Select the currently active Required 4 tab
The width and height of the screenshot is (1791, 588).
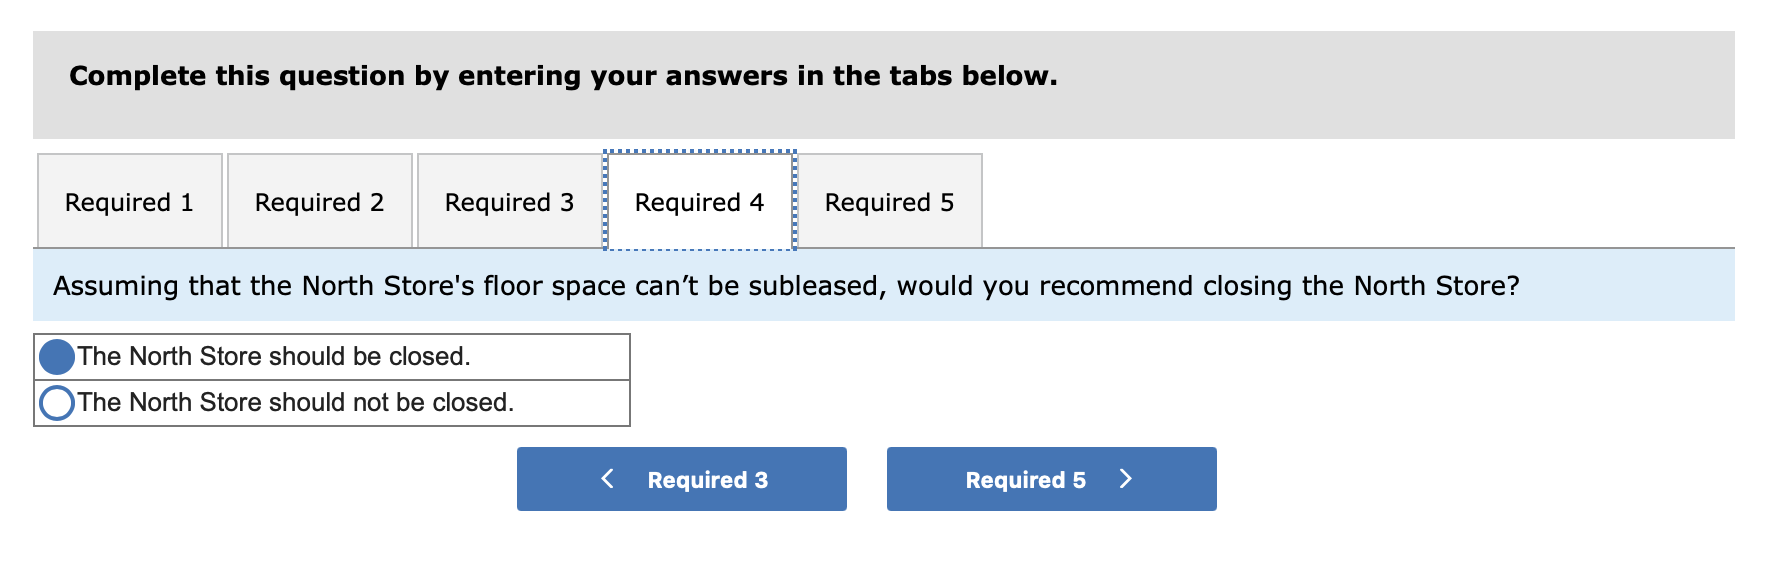[699, 202]
